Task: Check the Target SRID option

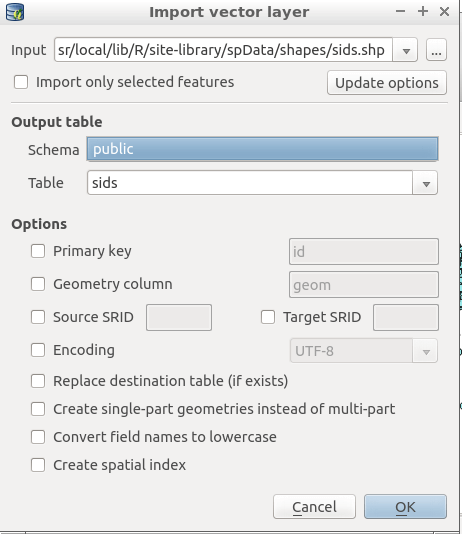Action: click(268, 317)
